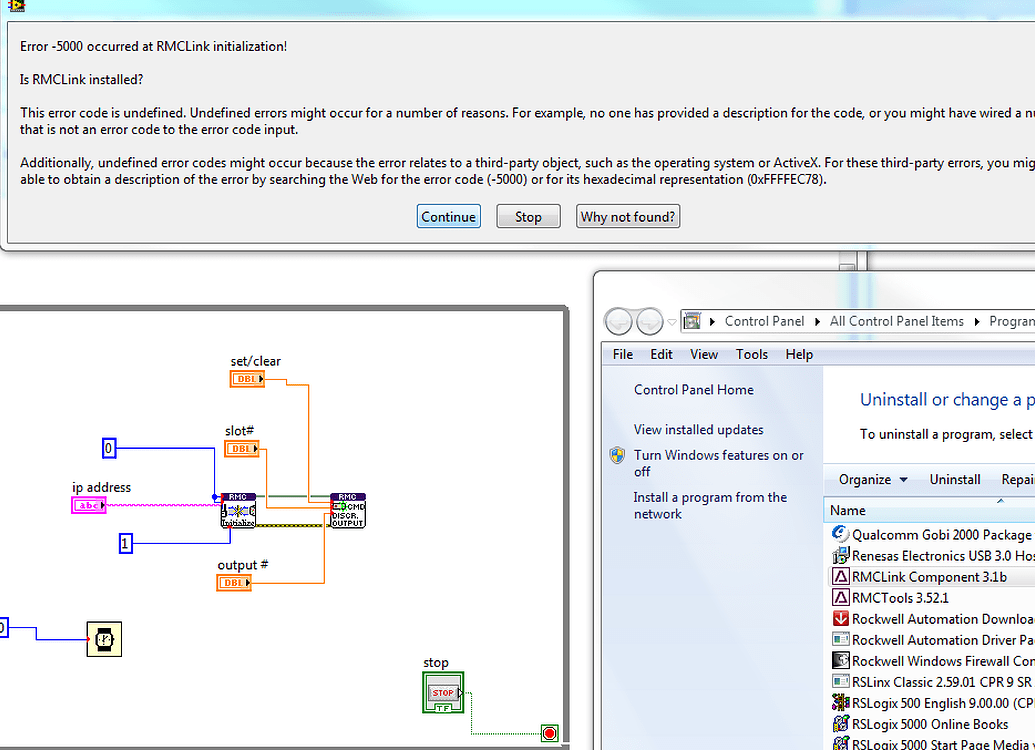Viewport: 1035px width, 750px height.
Task: Open View installed updates link
Action: 700,429
